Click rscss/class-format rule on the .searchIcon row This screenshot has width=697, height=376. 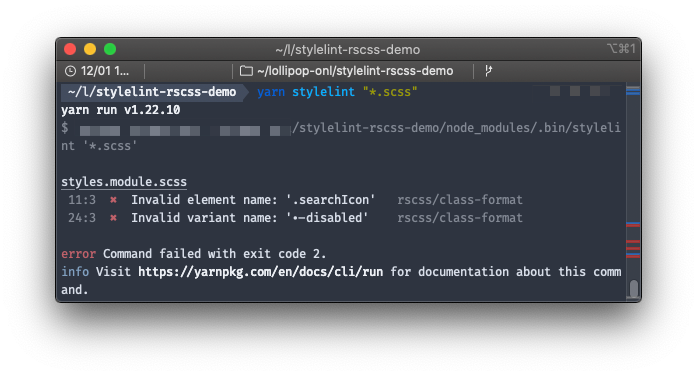pyautogui.click(x=460, y=200)
